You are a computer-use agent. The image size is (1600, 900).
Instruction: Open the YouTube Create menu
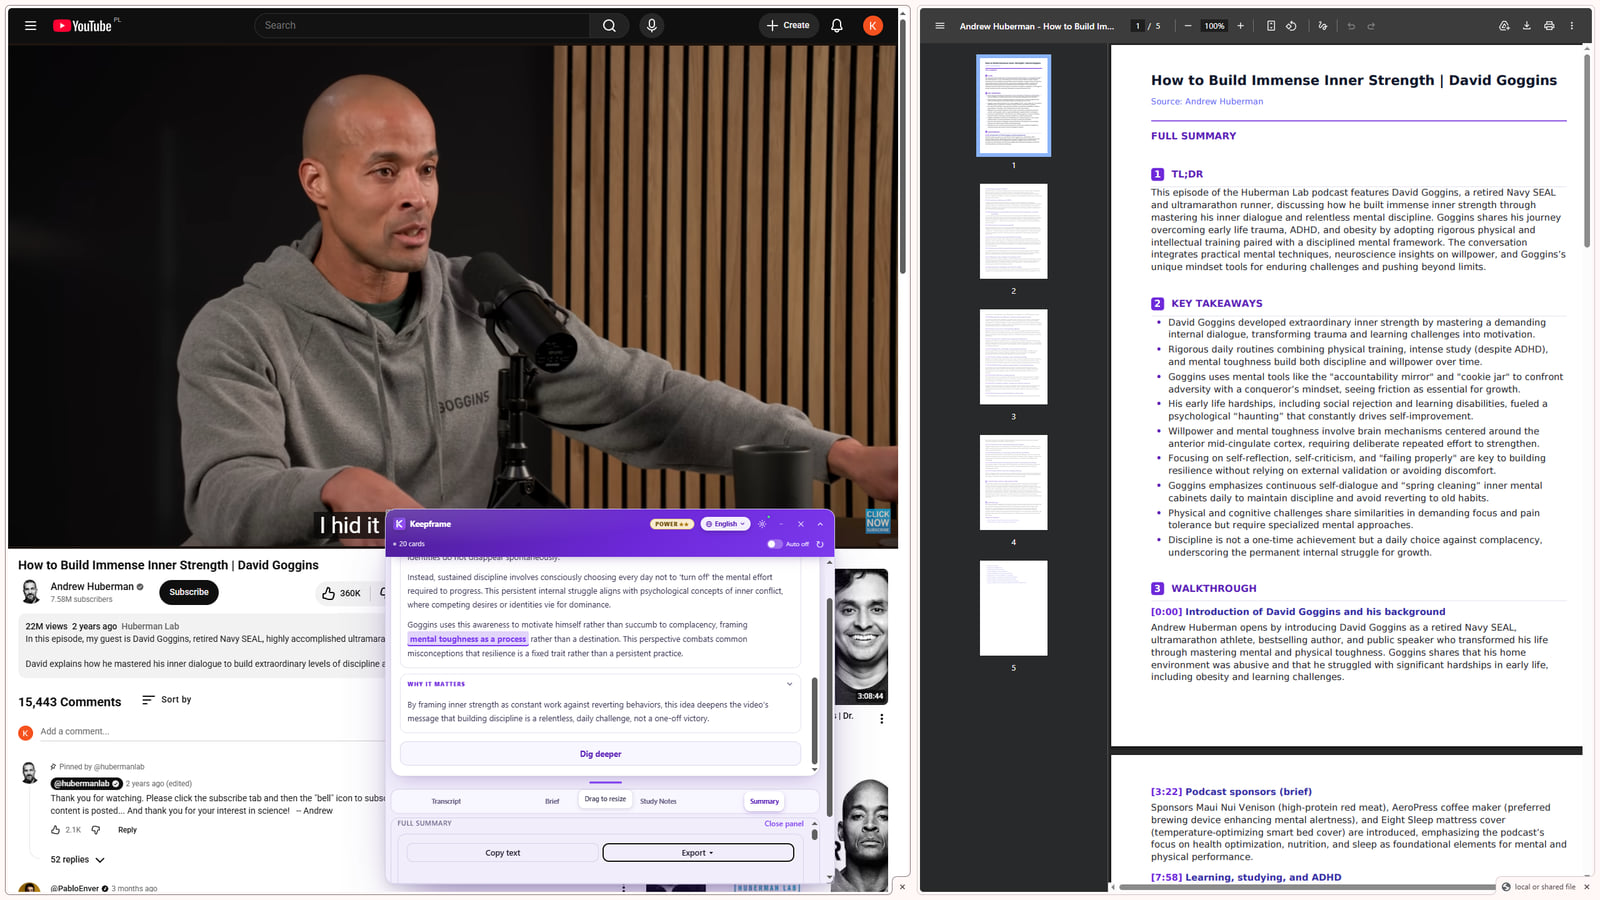click(788, 26)
